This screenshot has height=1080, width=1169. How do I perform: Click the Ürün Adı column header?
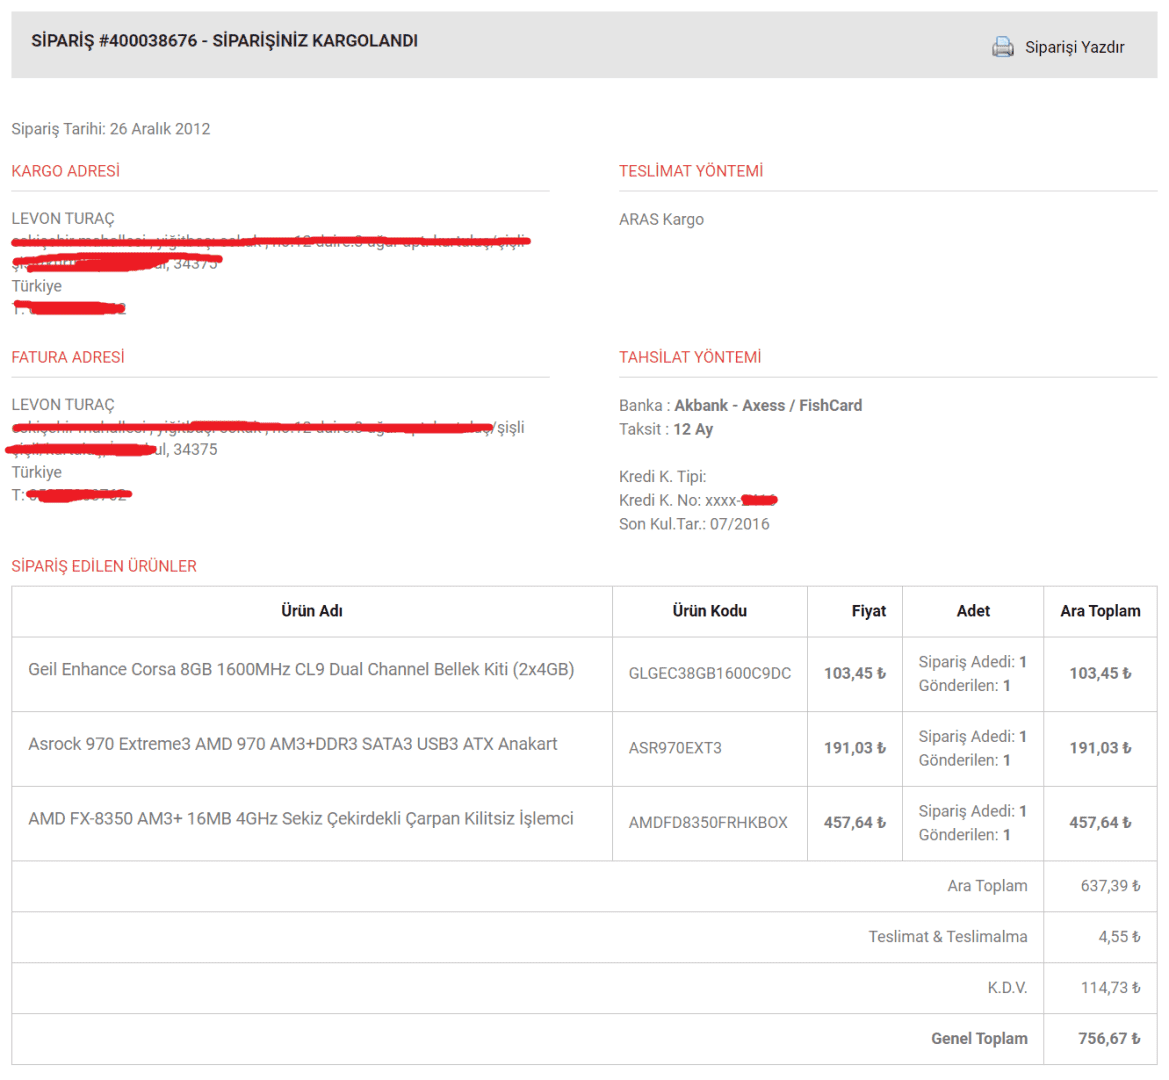point(311,611)
